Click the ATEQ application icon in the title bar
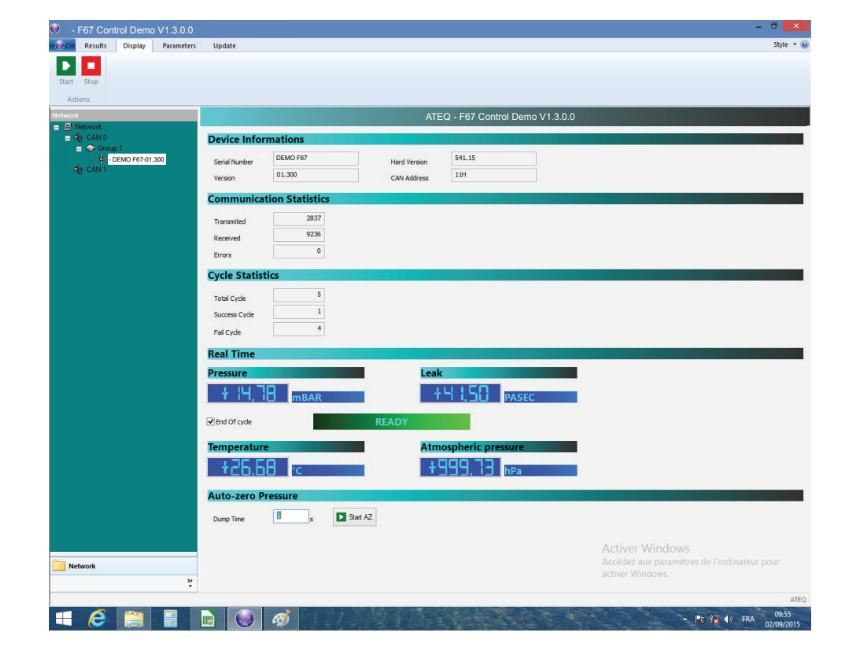This screenshot has width=859, height=653. 57,29
